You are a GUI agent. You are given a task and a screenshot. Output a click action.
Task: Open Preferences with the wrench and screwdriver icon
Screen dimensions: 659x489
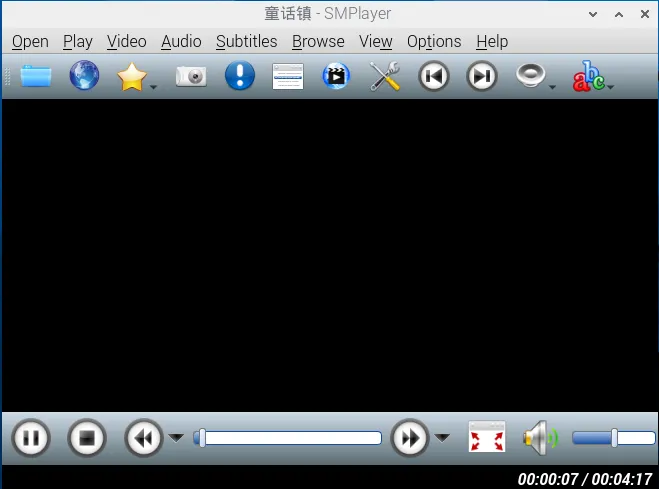tap(385, 76)
